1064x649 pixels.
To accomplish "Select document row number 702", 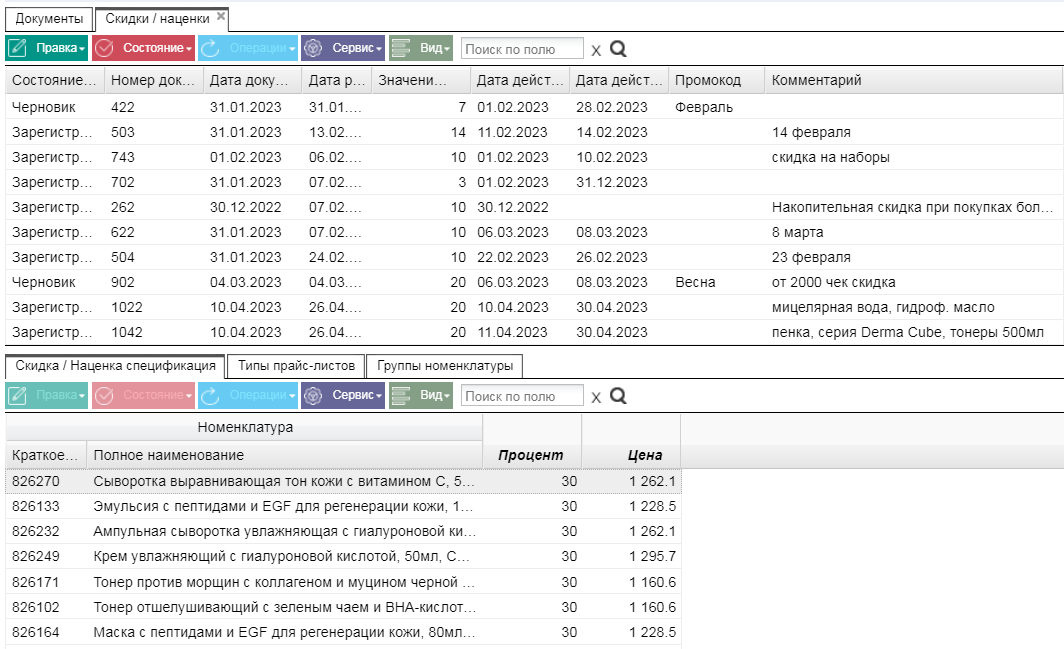I will tap(534, 182).
